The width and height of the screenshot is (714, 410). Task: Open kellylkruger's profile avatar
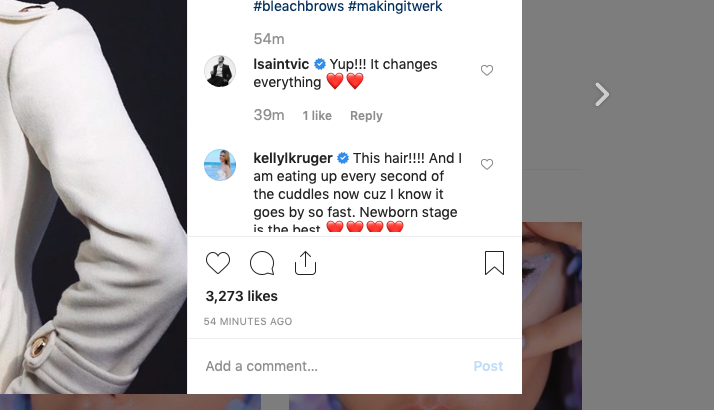220,164
